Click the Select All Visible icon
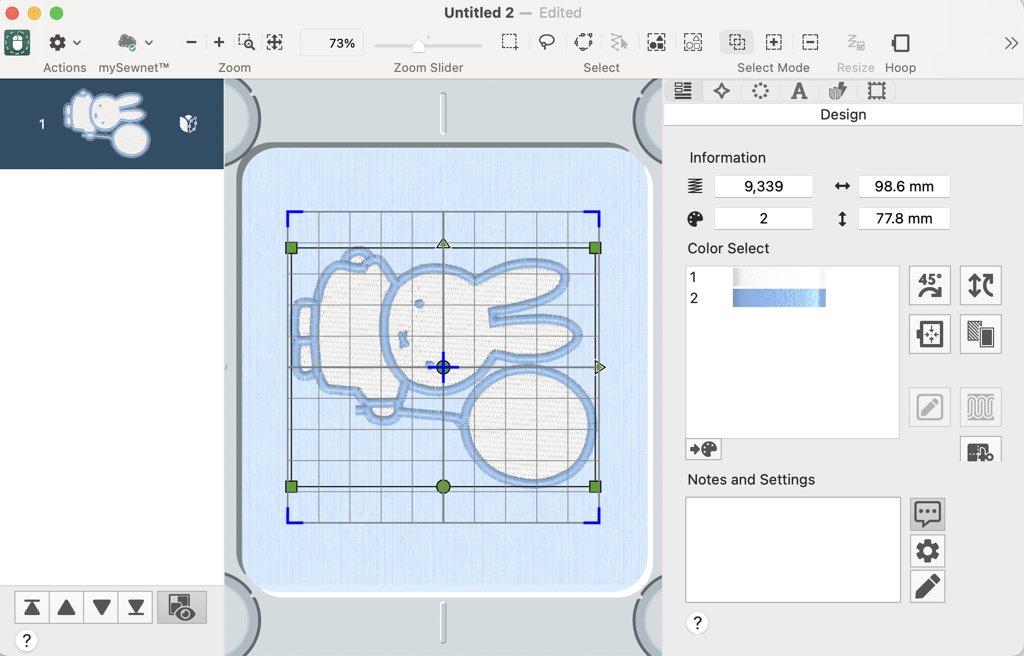1024x656 pixels. 656,42
